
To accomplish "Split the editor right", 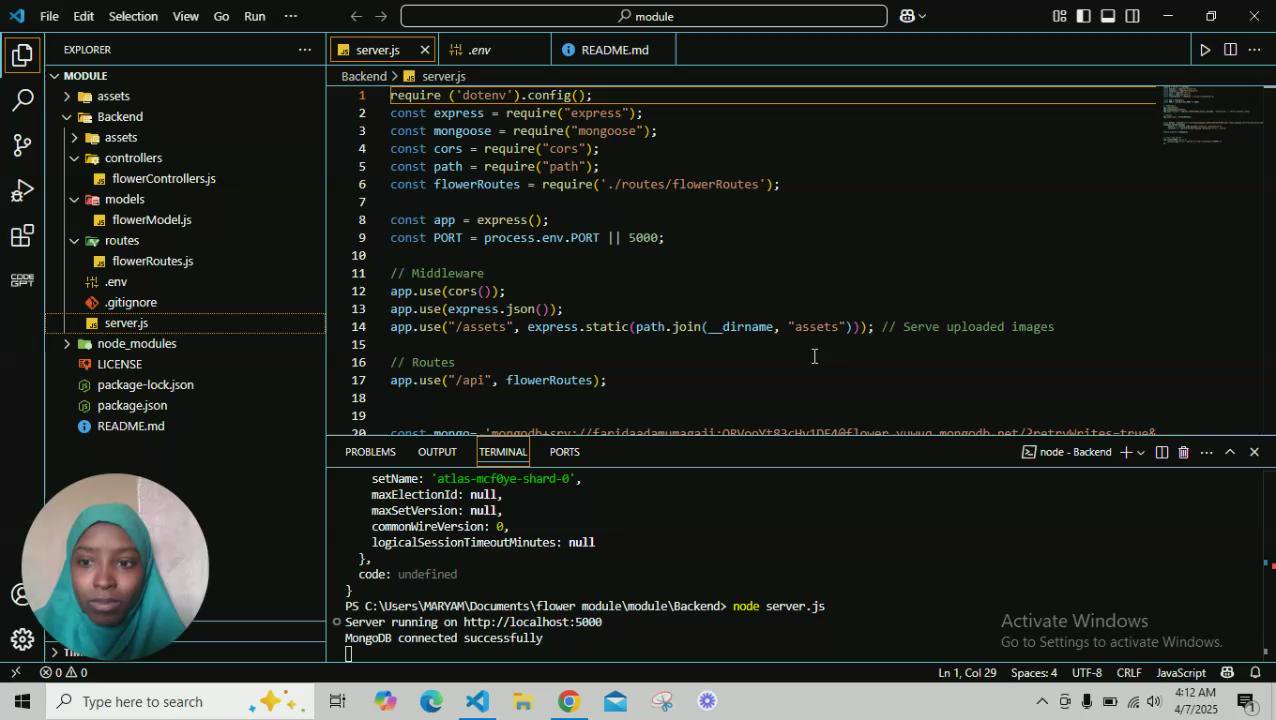I will coord(1230,50).
